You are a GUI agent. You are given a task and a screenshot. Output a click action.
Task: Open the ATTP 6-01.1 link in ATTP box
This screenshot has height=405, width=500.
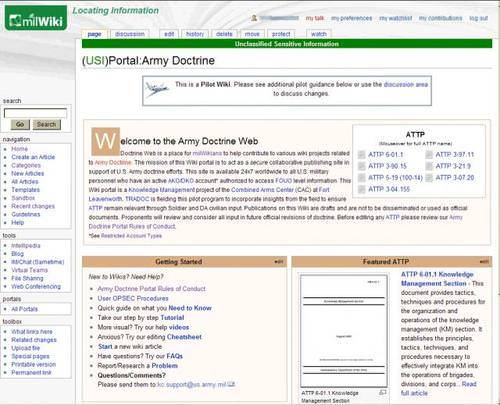[x=386, y=155]
